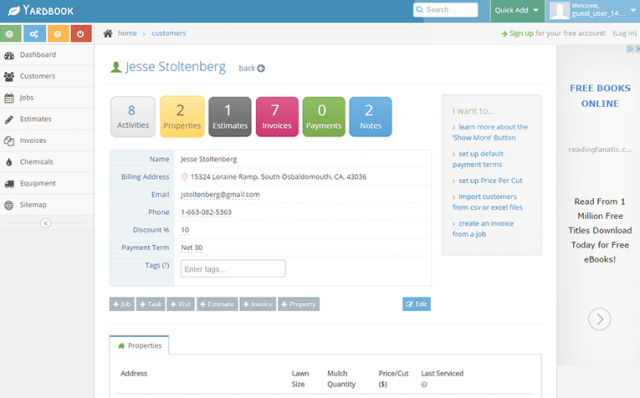Click the home icon in breadcrumb
Image resolution: width=640 pixels, height=398 pixels.
pyautogui.click(x=108, y=33)
